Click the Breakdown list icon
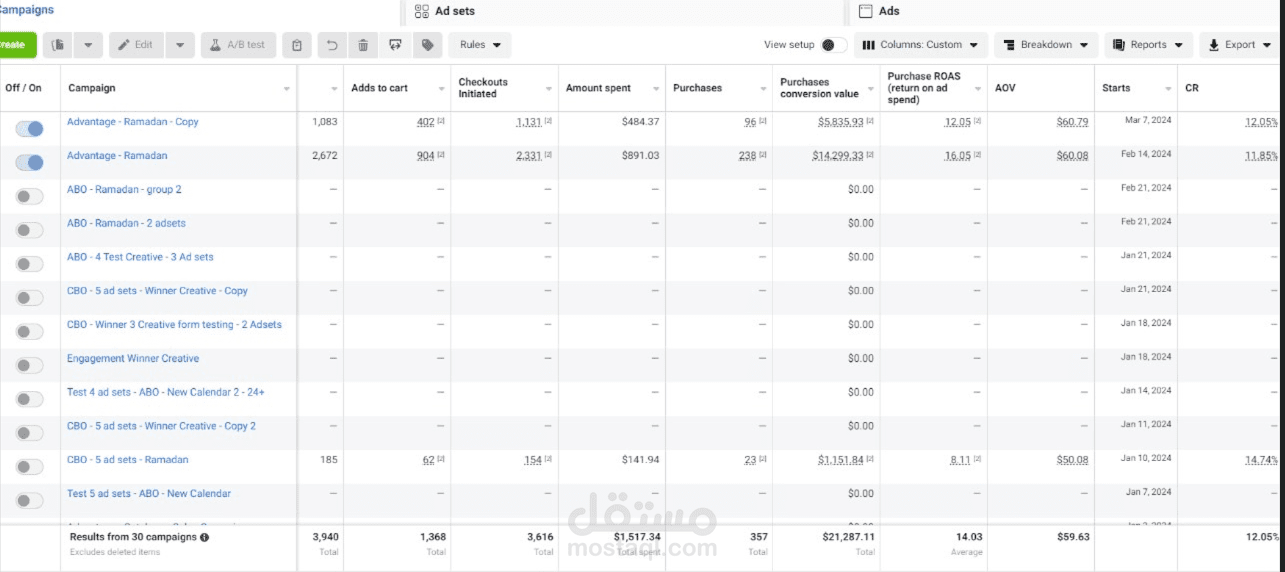 pos(1009,45)
